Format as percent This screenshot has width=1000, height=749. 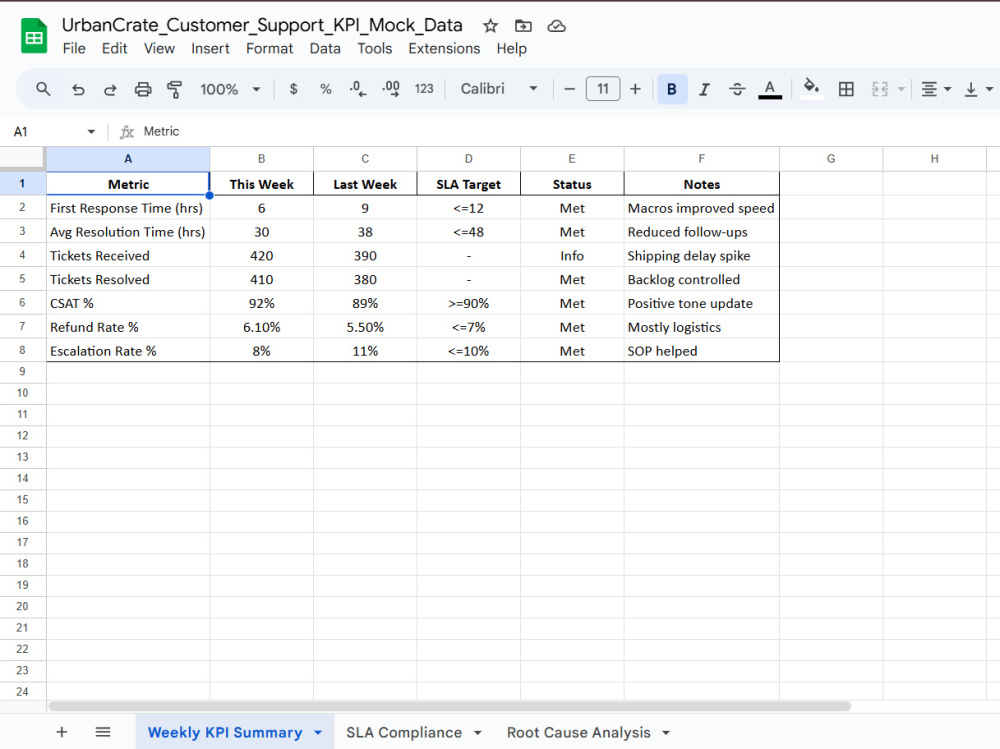coord(325,89)
